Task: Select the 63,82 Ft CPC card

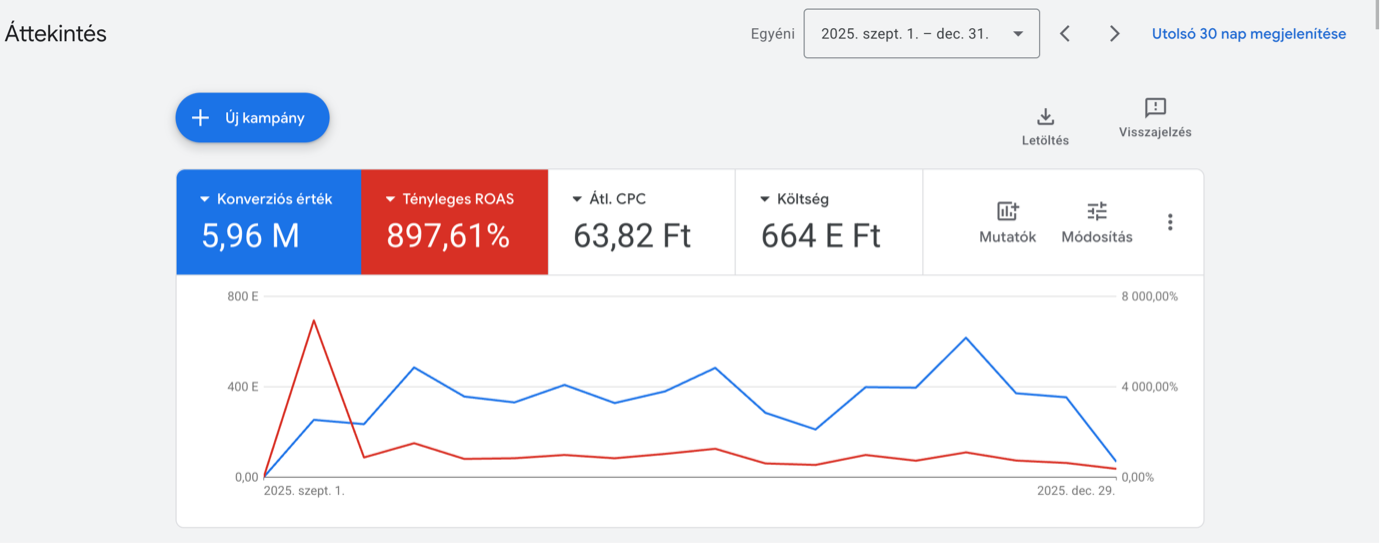Action: pos(642,222)
